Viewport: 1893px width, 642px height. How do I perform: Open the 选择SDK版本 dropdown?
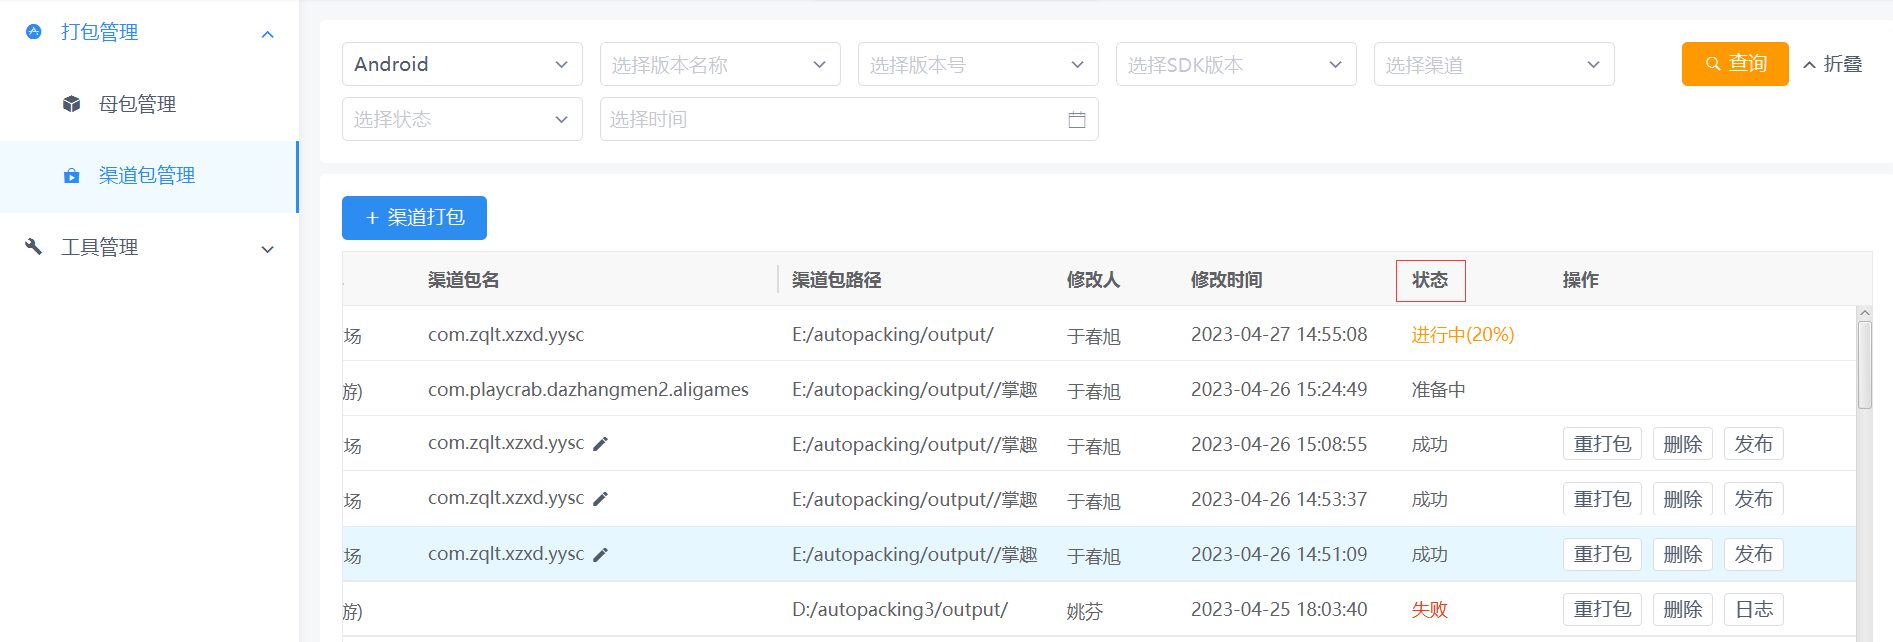pyautogui.click(x=1236, y=64)
